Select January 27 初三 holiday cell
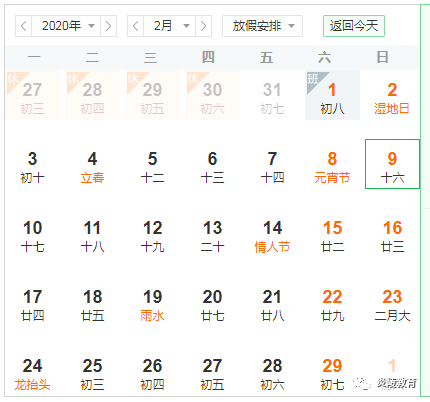The image size is (430, 402). [33, 95]
